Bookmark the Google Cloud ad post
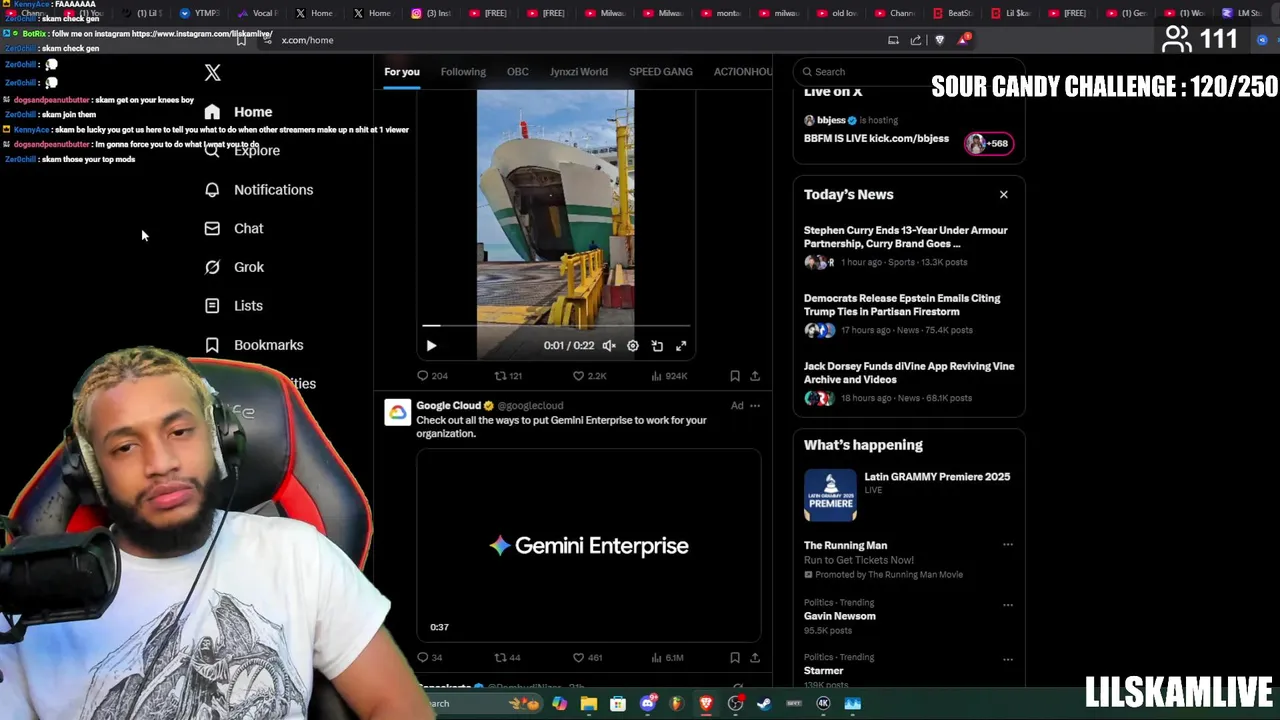This screenshot has height=720, width=1280. [735, 658]
